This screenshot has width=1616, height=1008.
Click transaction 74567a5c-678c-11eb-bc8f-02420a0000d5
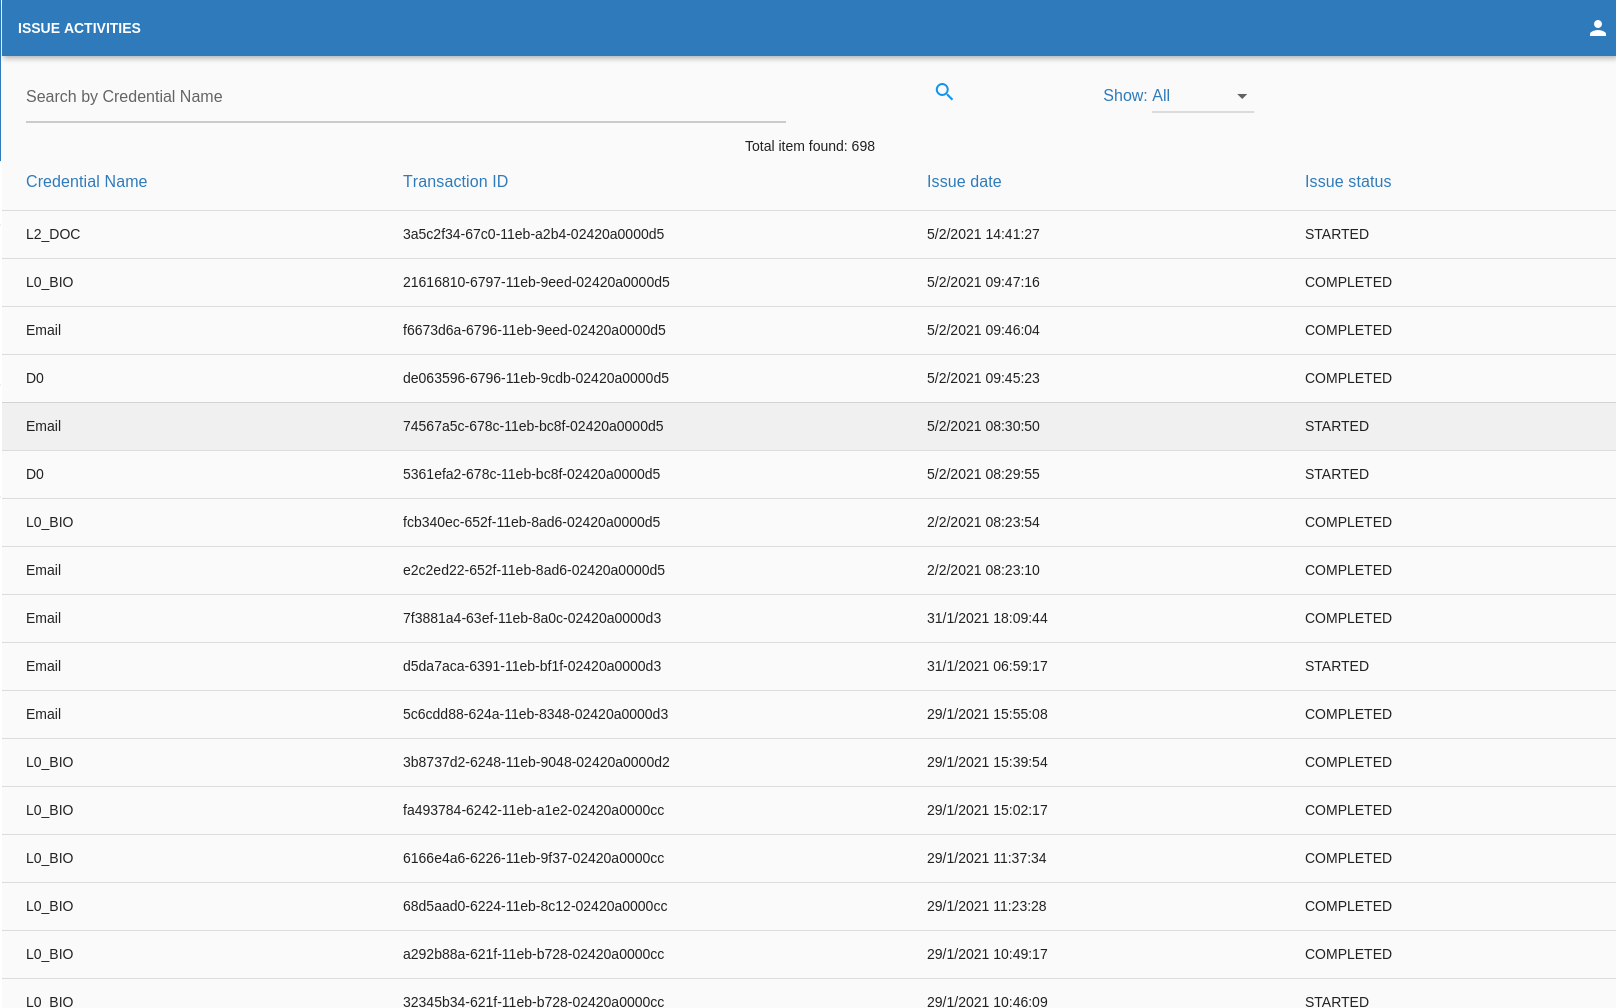pyautogui.click(x=533, y=426)
